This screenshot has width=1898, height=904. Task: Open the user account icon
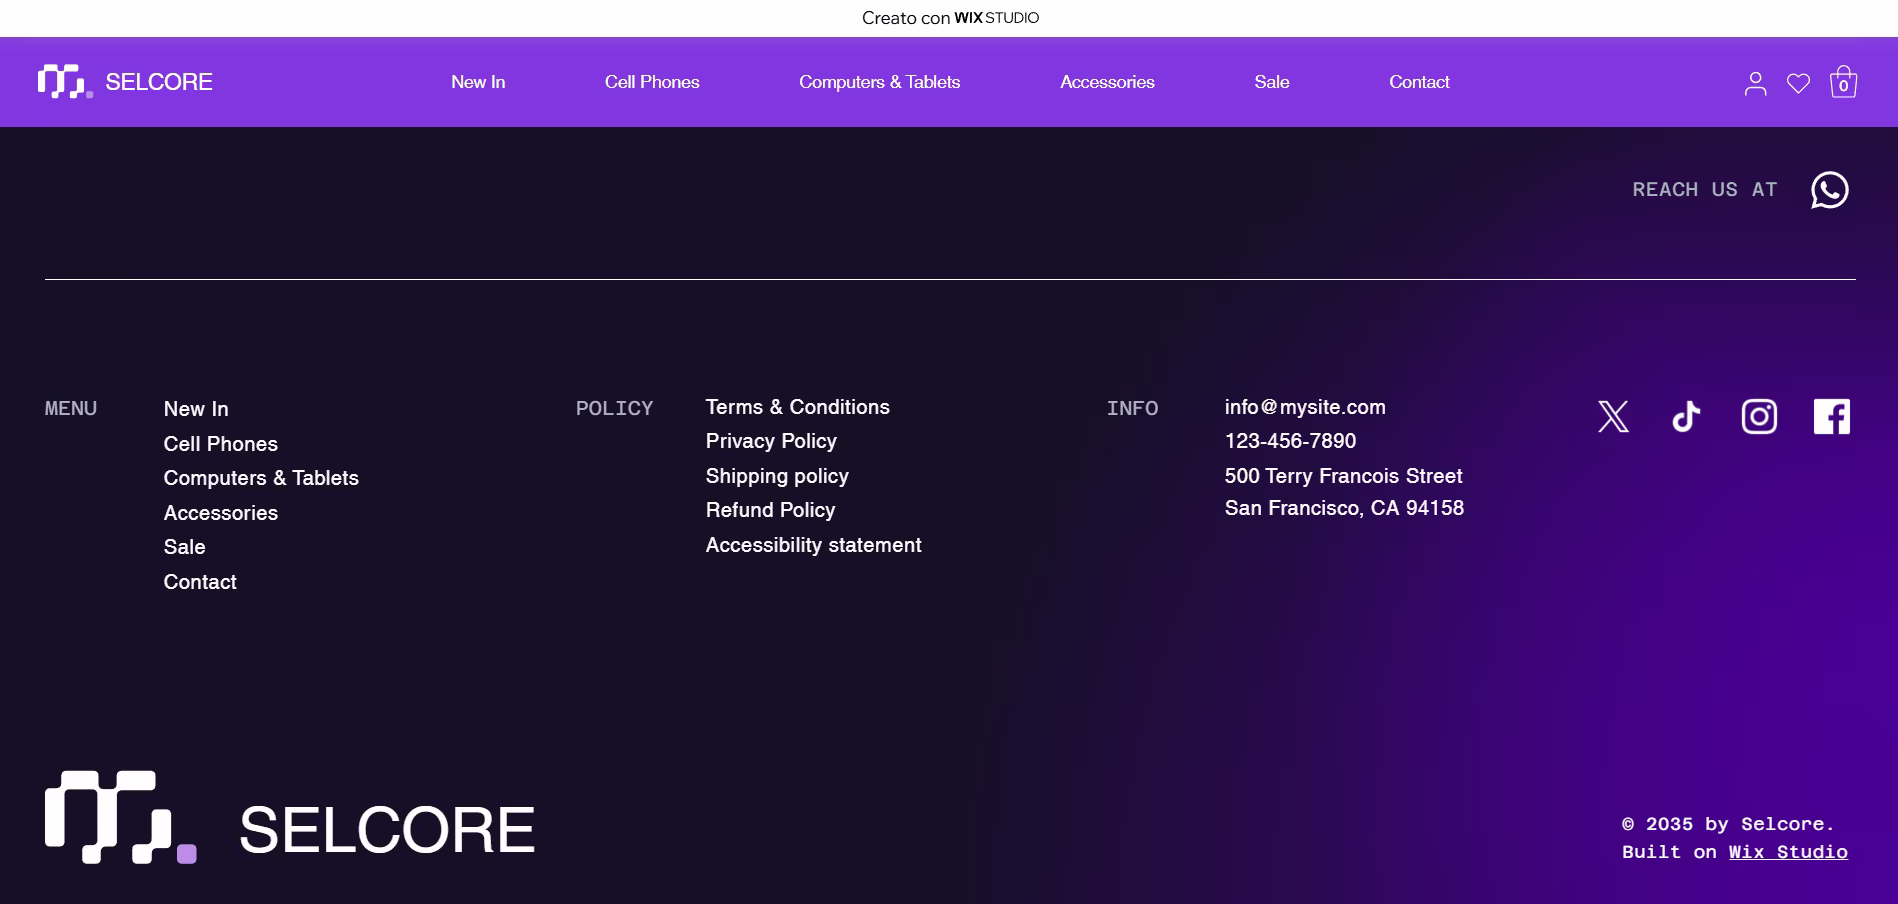pos(1755,83)
